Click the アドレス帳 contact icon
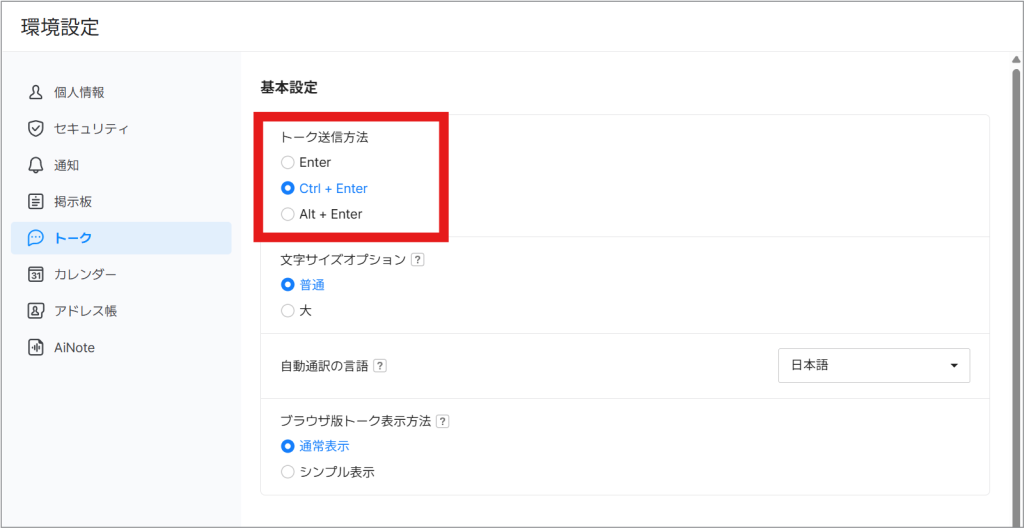Image resolution: width=1024 pixels, height=528 pixels. (36, 311)
